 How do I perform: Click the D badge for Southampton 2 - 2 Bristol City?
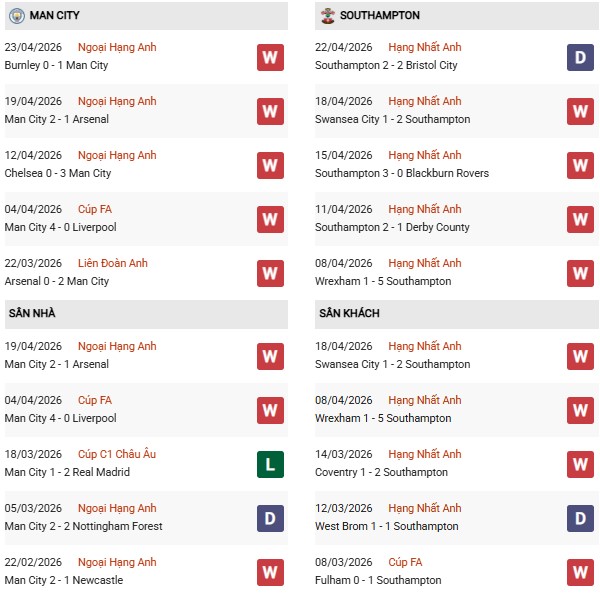coord(580,57)
